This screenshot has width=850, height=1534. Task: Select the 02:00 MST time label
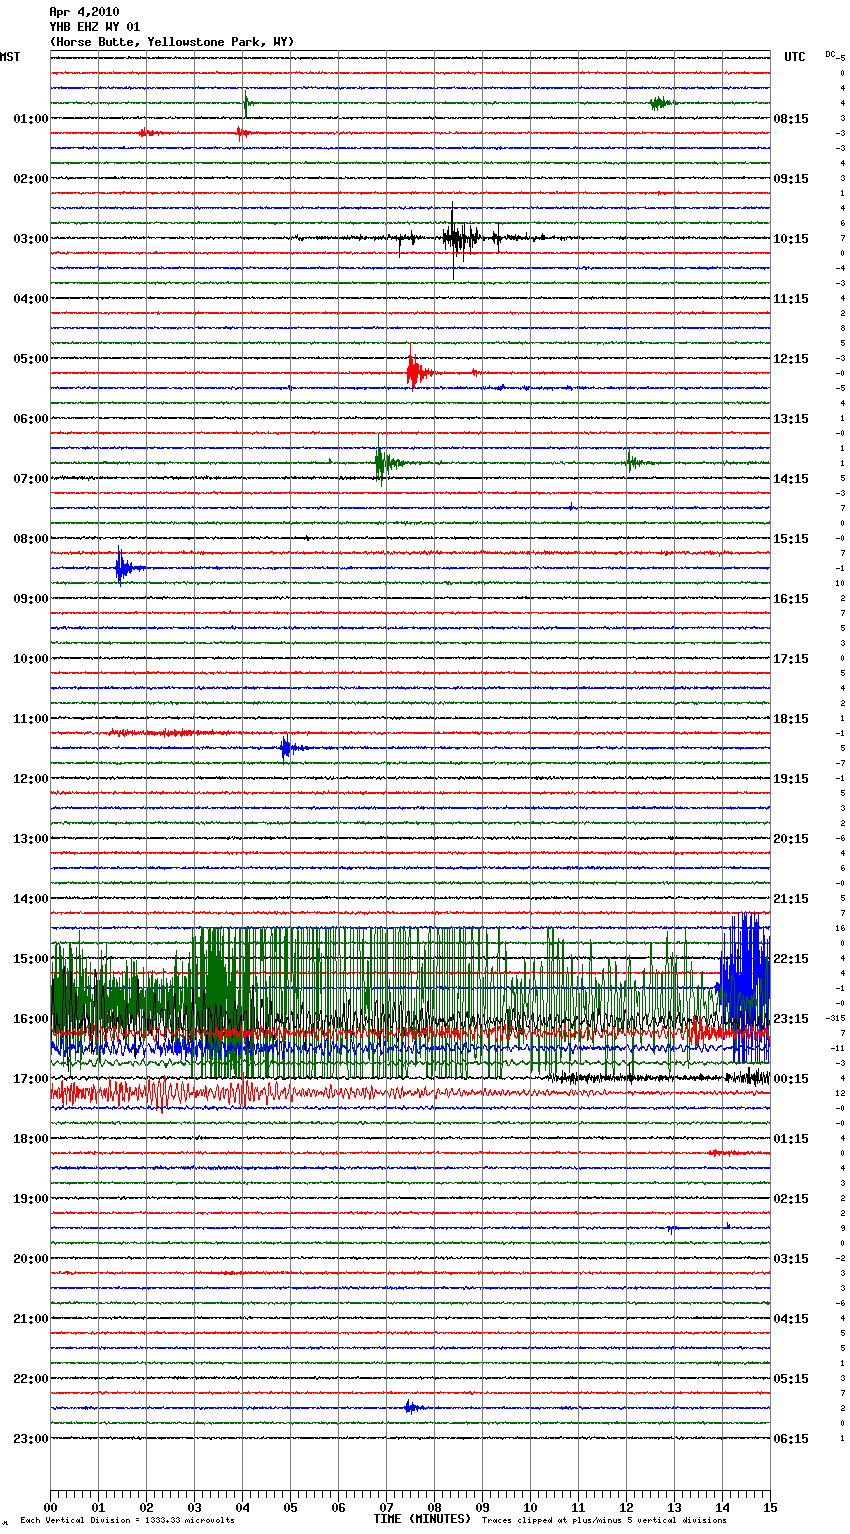[x=31, y=179]
